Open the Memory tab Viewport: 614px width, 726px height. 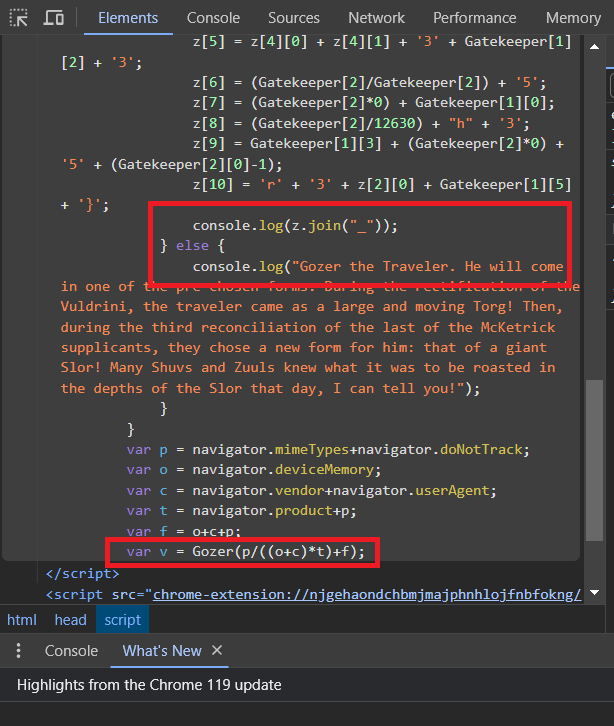click(573, 18)
